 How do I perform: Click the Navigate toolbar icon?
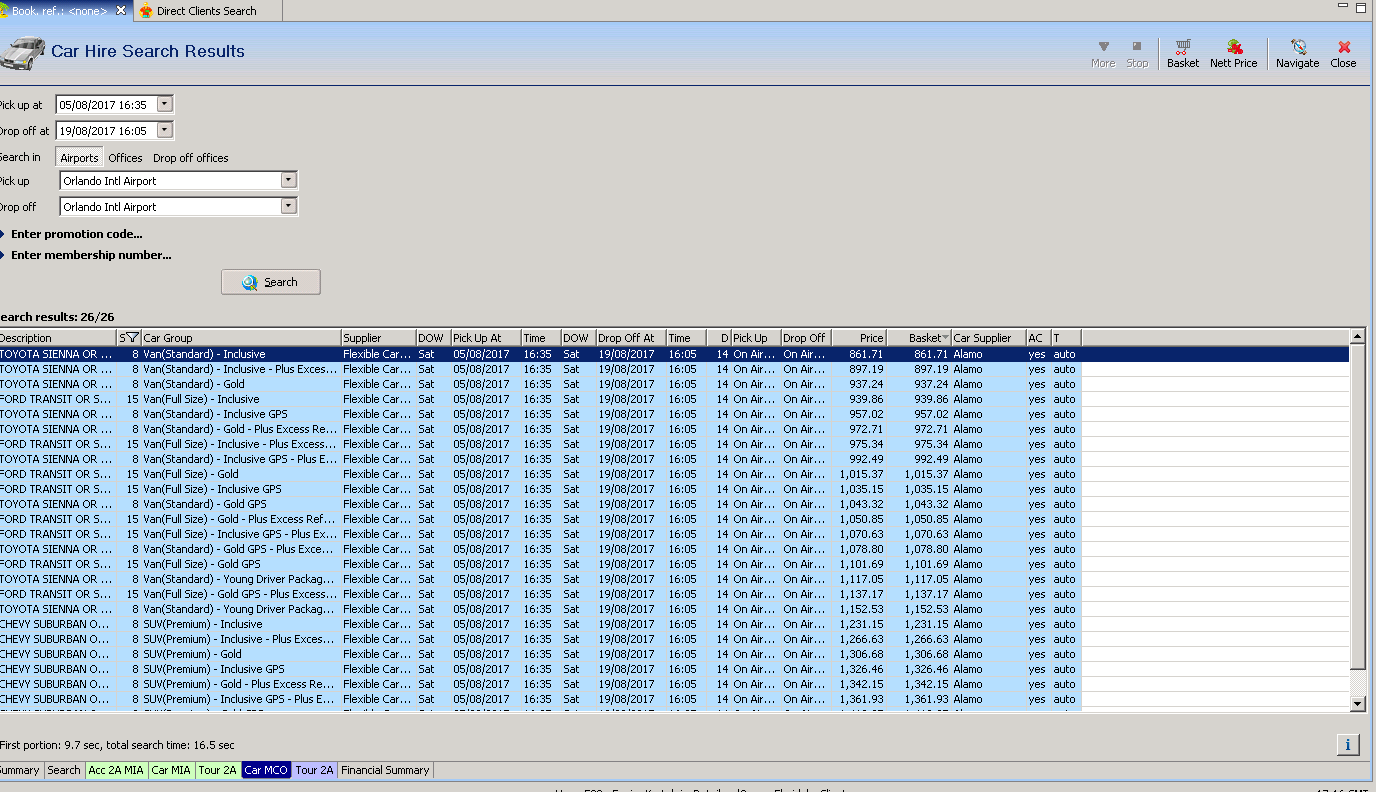click(1297, 48)
